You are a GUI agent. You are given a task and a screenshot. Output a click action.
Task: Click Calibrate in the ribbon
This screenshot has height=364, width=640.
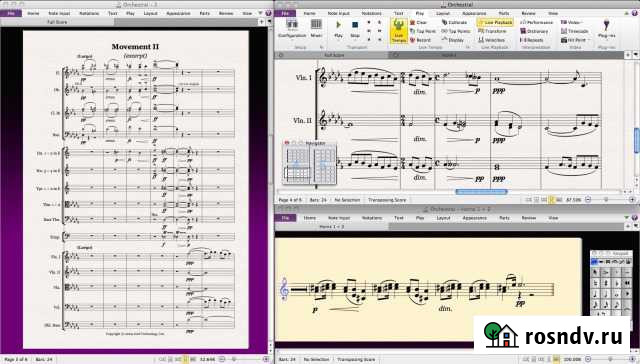454,22
